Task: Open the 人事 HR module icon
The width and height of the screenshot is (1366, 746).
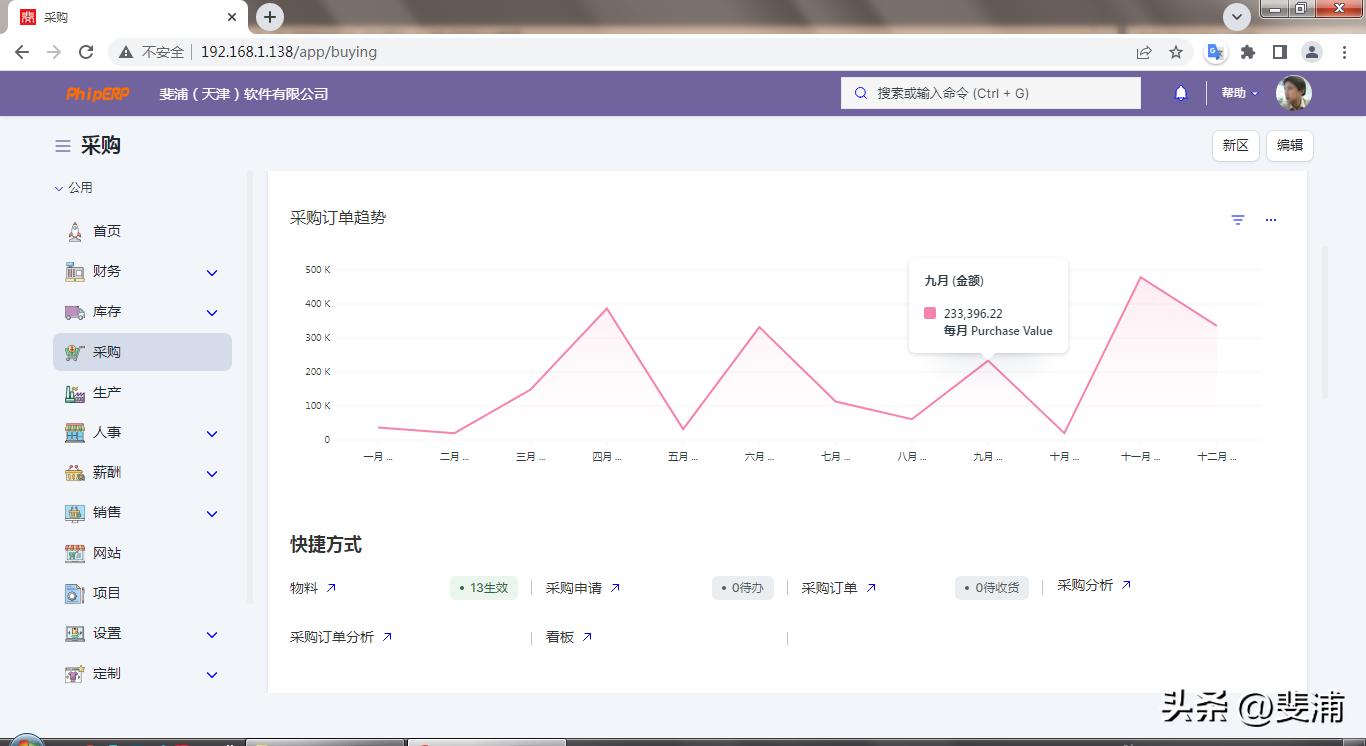Action: [x=74, y=432]
